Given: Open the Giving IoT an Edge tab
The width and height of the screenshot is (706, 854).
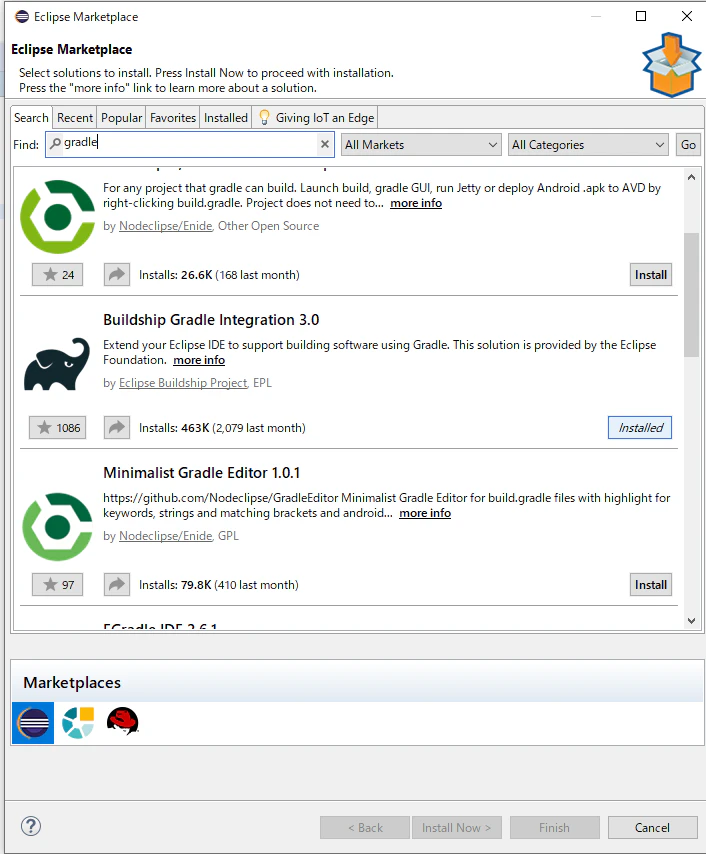Looking at the screenshot, I should [315, 118].
